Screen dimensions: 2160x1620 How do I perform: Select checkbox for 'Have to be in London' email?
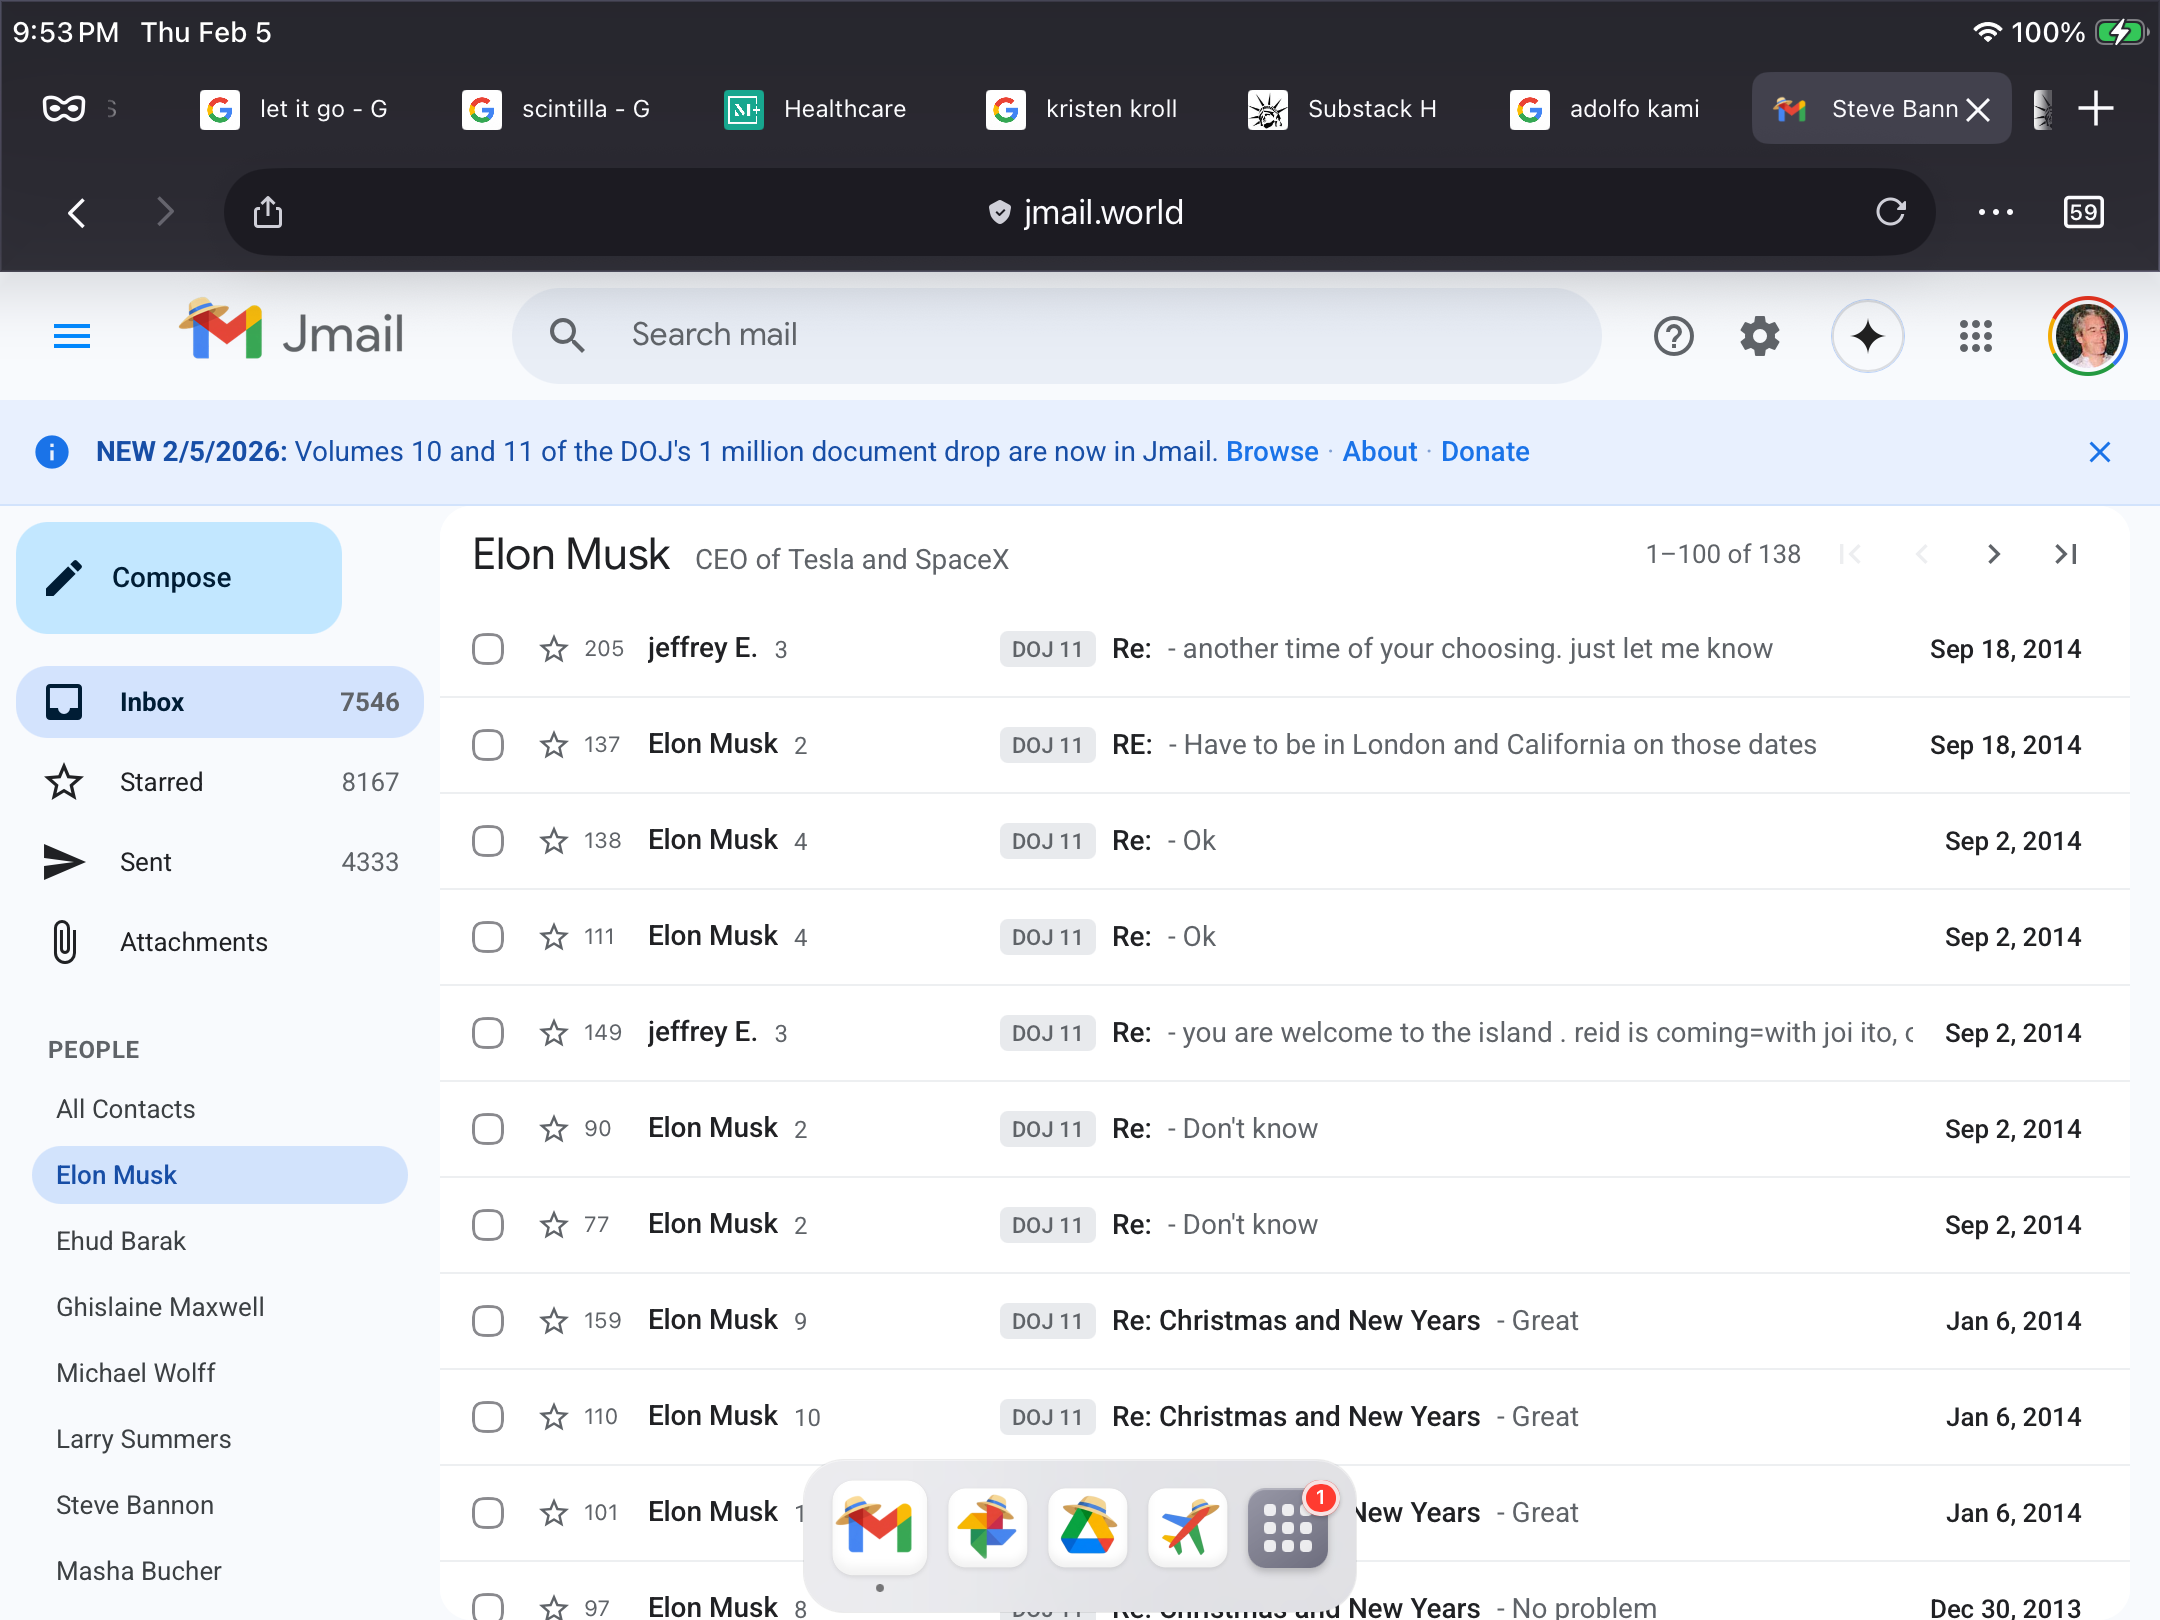click(488, 745)
